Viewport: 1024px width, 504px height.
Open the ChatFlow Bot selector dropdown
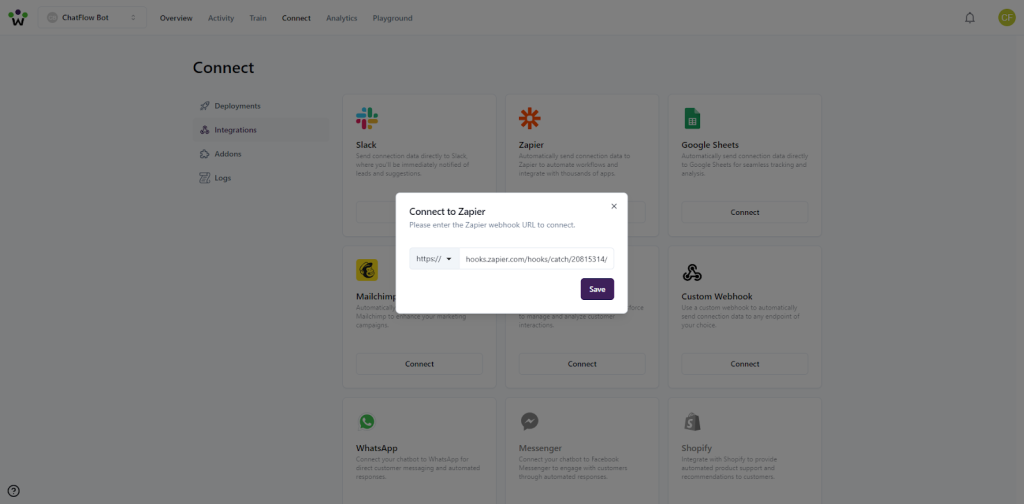[x=92, y=18]
